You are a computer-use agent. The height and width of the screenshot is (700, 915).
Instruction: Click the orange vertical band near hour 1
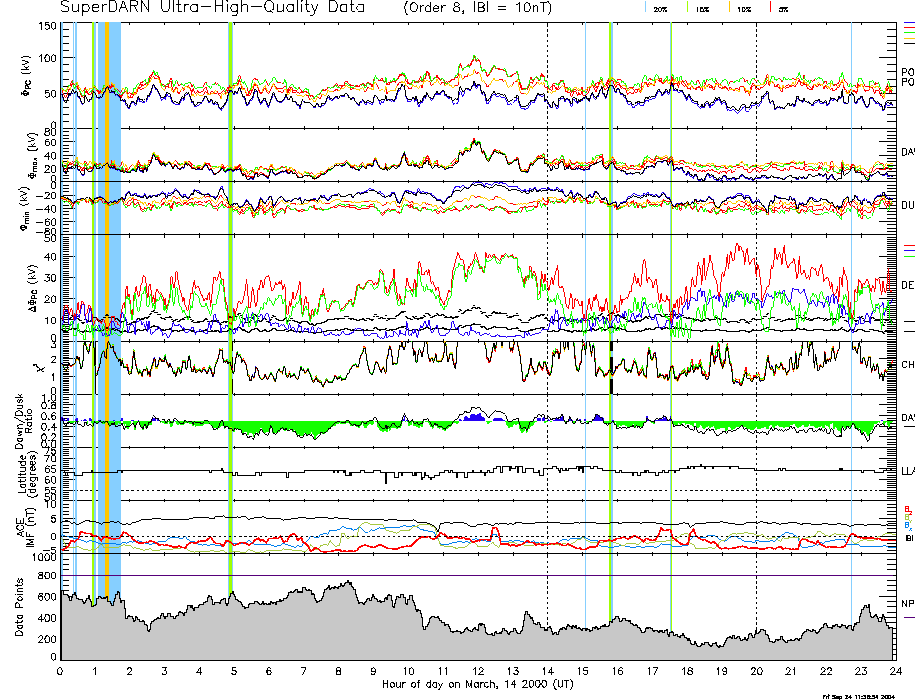pos(106,300)
